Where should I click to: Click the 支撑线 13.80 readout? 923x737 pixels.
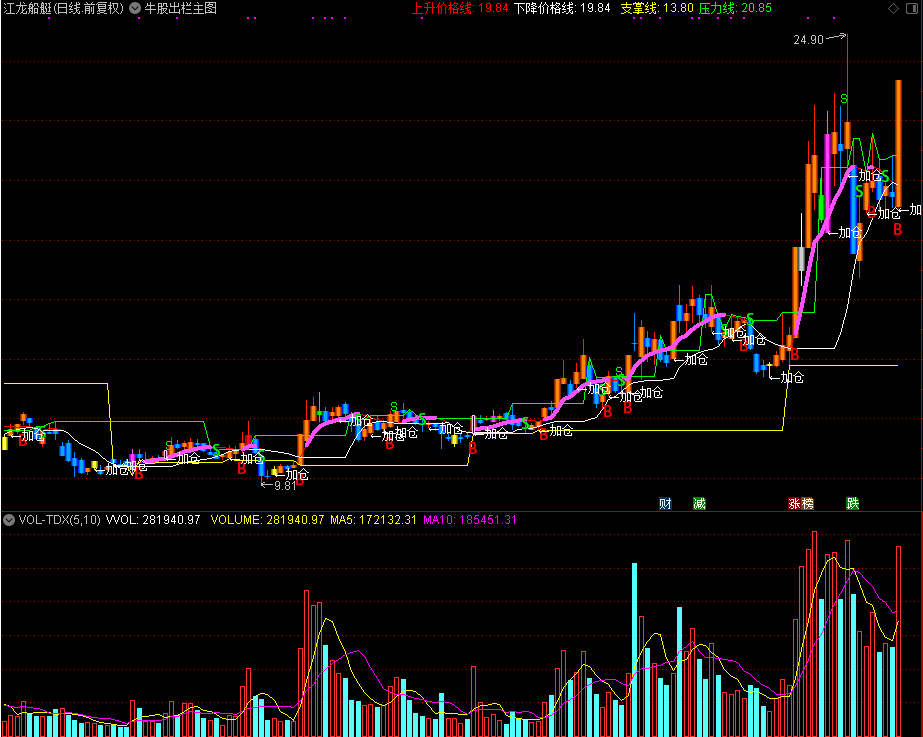click(x=657, y=8)
